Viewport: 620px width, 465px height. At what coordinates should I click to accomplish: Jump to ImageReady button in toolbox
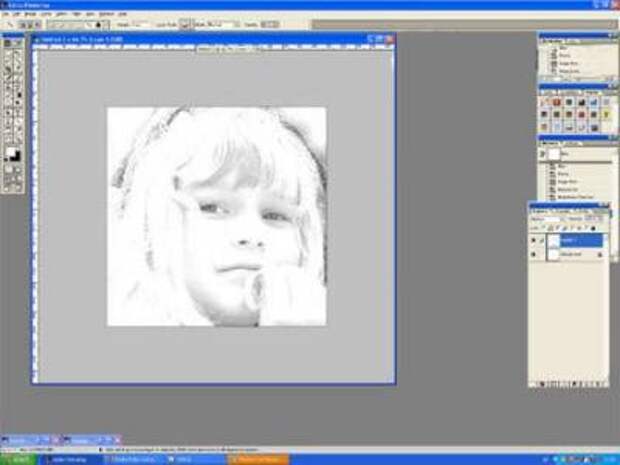click(x=13, y=187)
